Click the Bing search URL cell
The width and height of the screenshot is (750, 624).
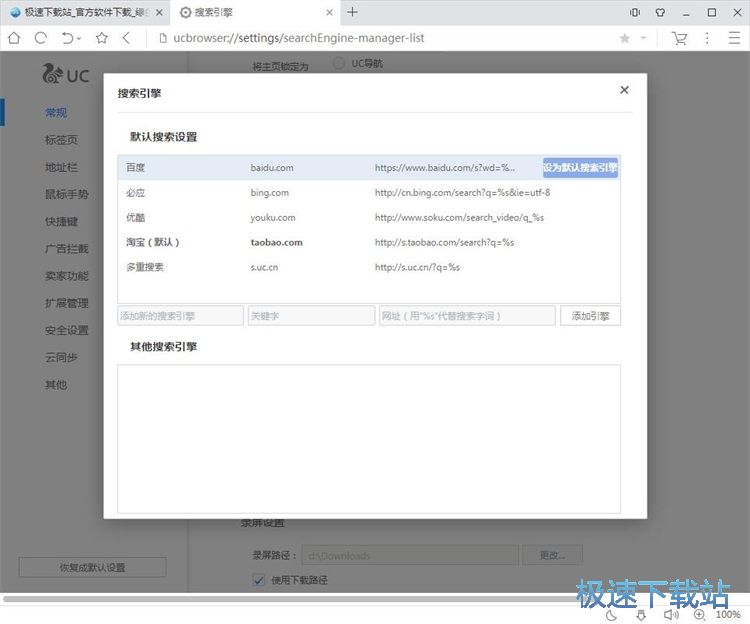point(463,193)
